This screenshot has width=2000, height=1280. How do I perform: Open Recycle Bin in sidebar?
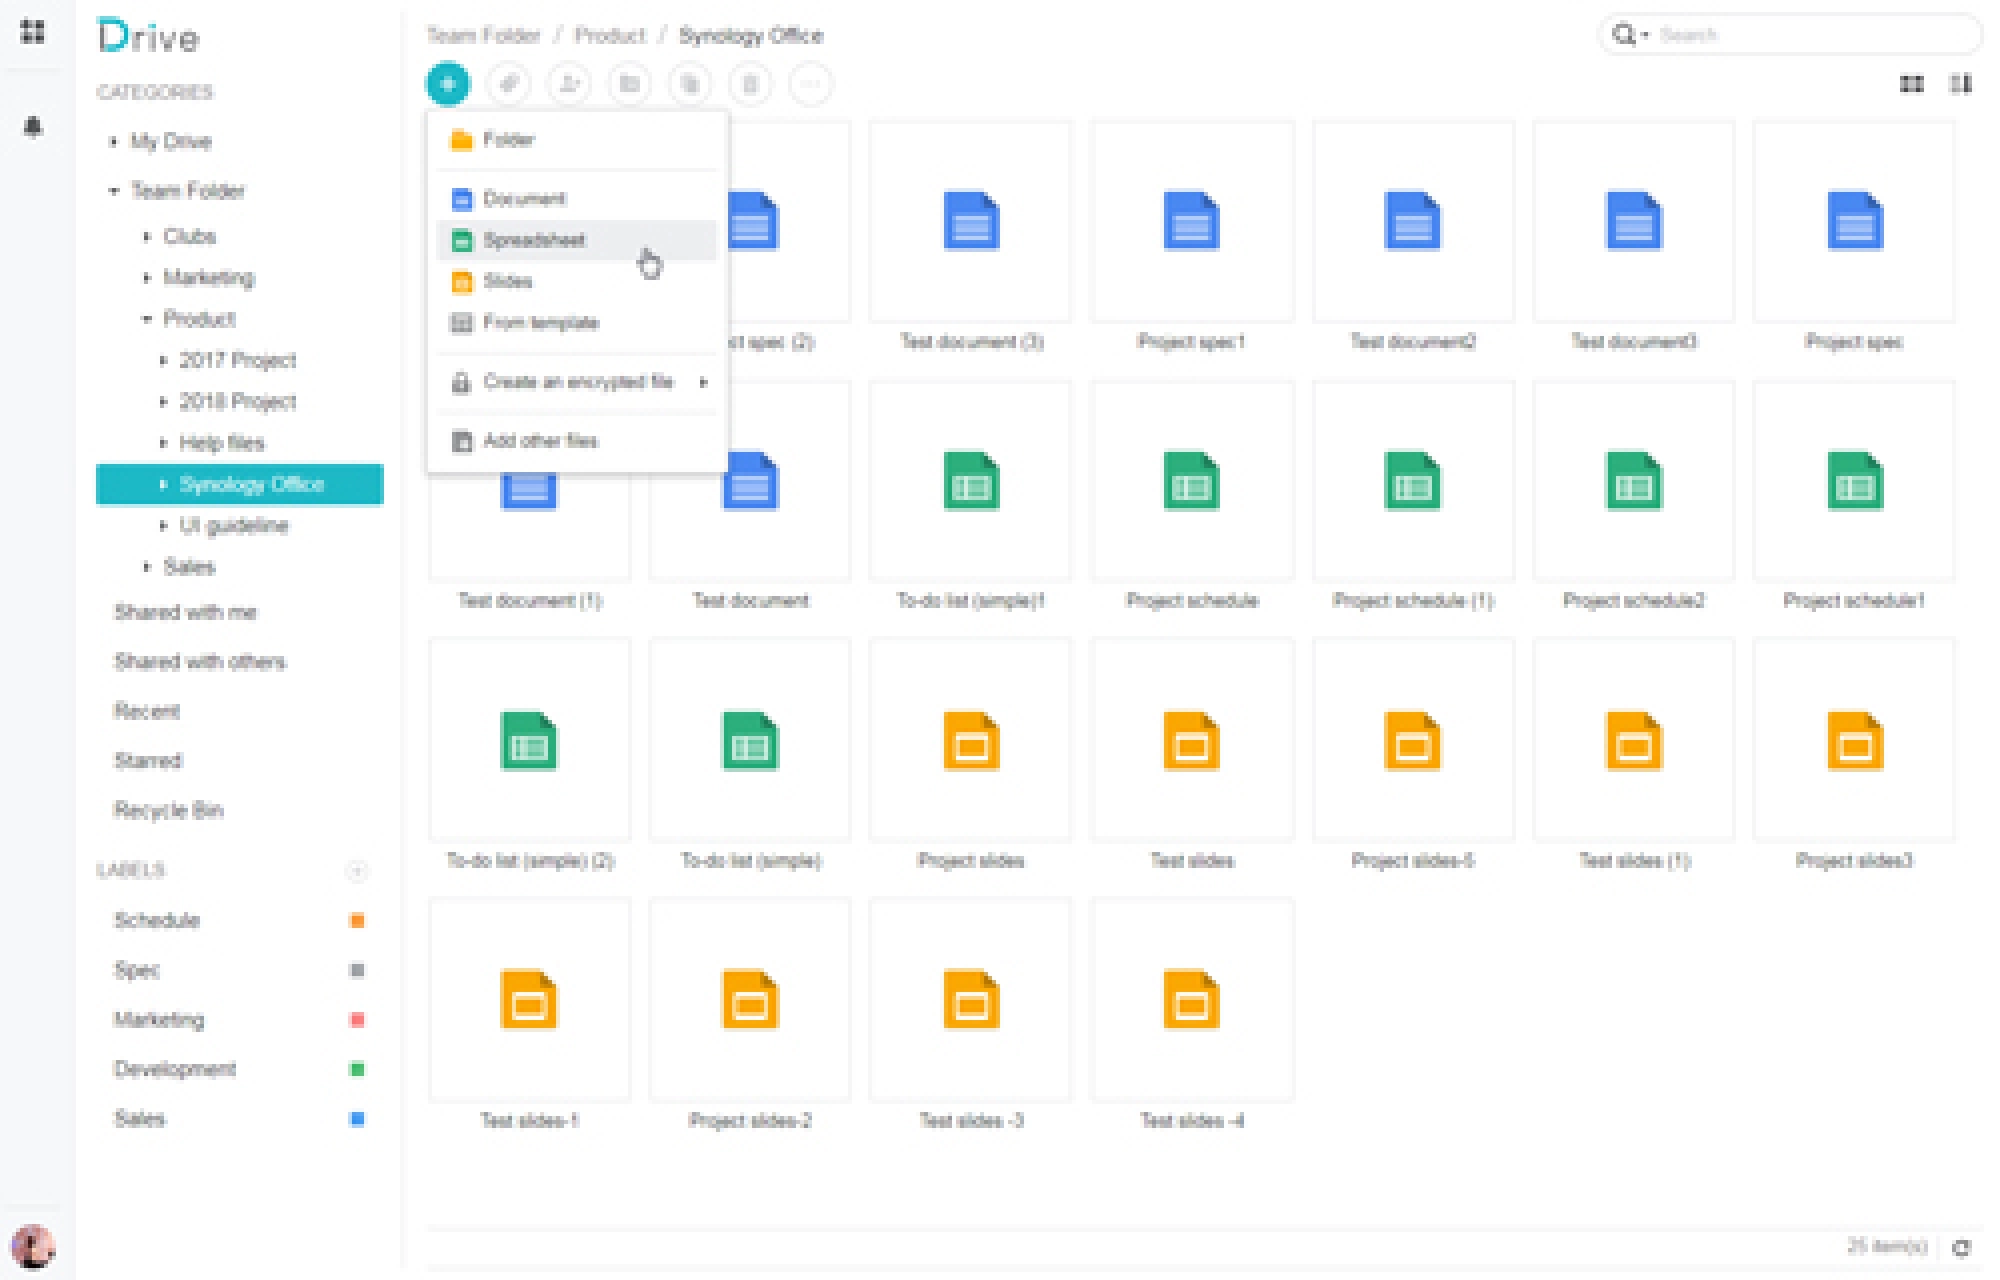168,810
